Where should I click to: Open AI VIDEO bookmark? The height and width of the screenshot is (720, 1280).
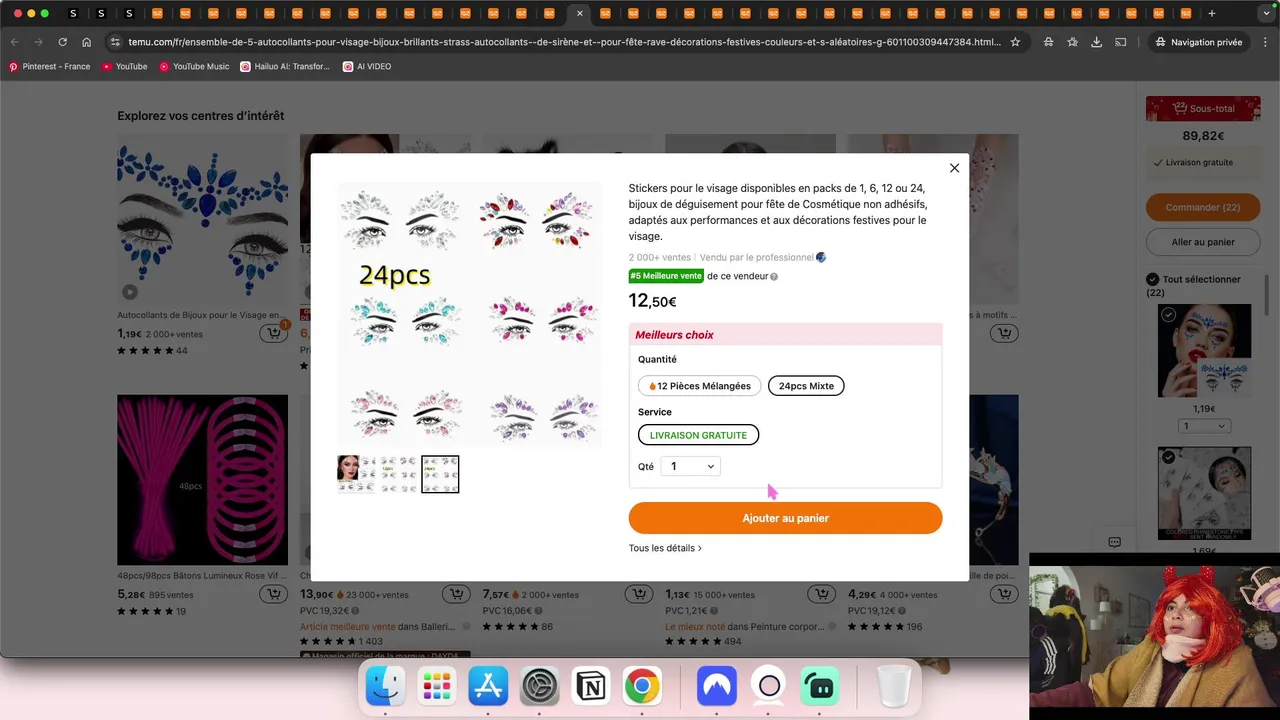367,66
